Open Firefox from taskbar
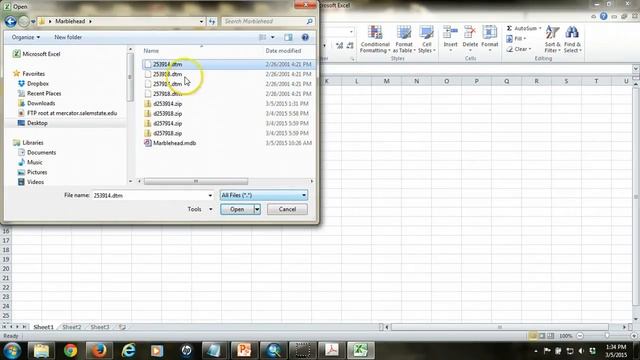This screenshot has width=640, height=360. [99, 350]
